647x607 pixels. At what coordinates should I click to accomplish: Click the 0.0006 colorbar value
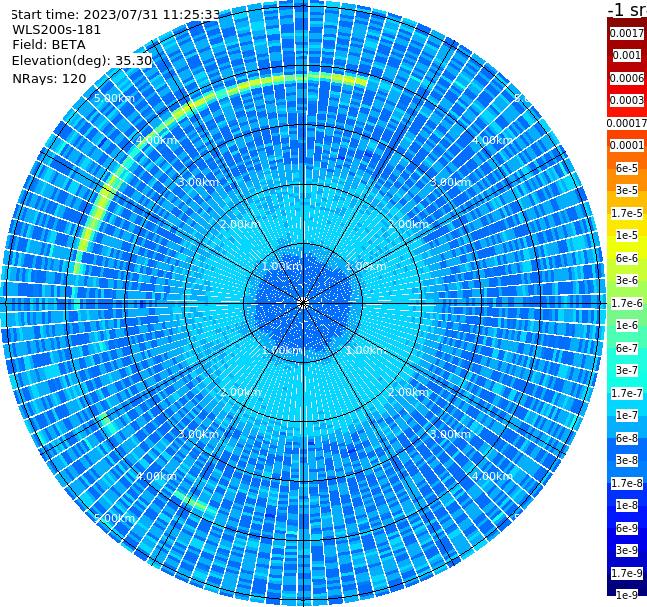pyautogui.click(x=627, y=78)
